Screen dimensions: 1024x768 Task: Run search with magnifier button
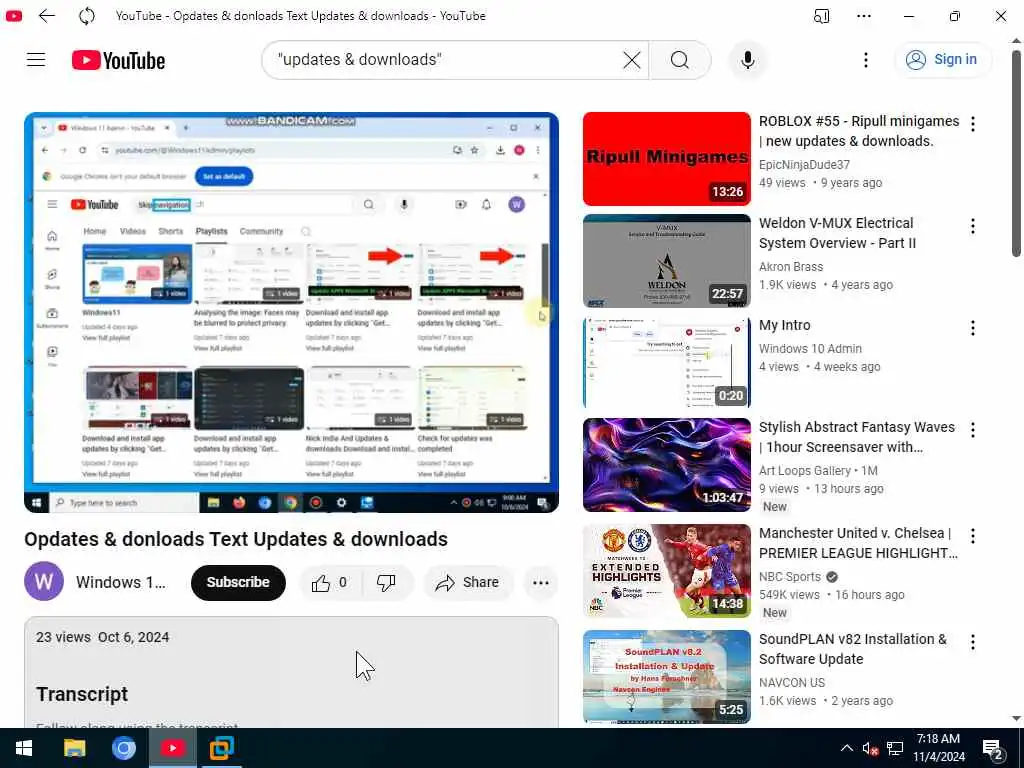[x=680, y=60]
